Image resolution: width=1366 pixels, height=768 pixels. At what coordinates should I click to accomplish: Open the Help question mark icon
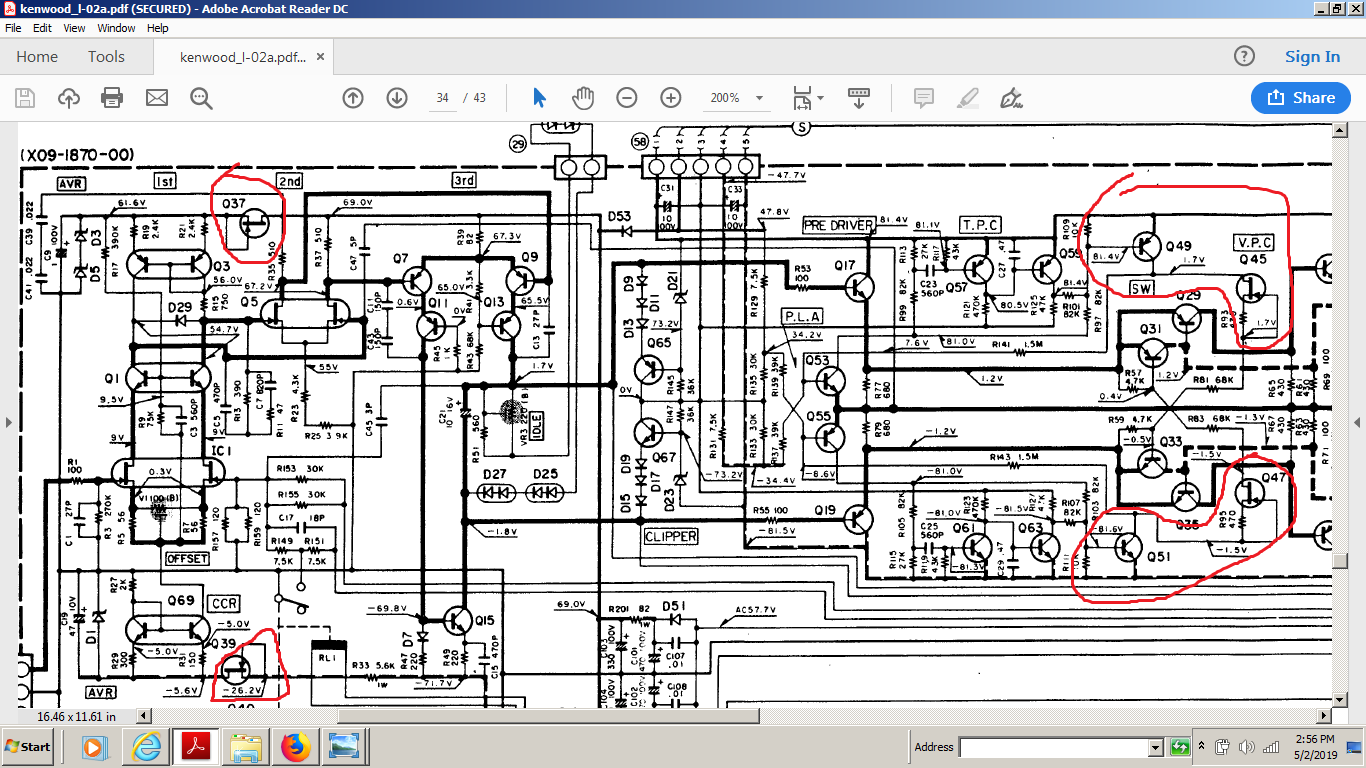(1243, 56)
